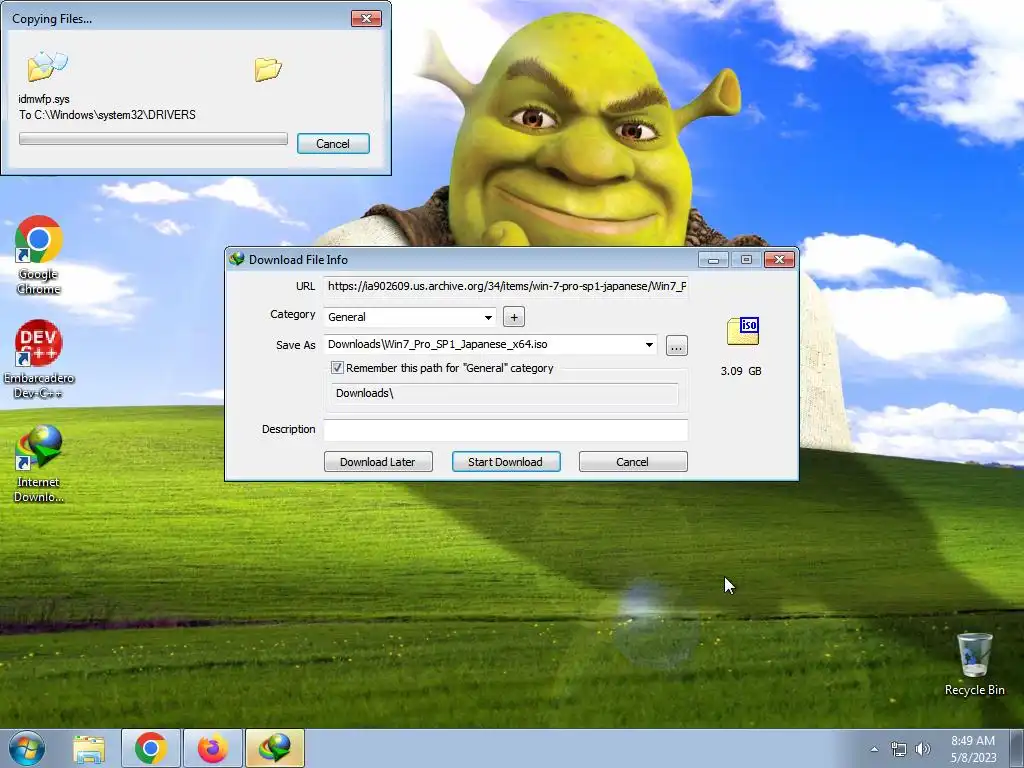Switch to Firefox in the taskbar
Screen dimensions: 1024x768
pyautogui.click(x=213, y=748)
